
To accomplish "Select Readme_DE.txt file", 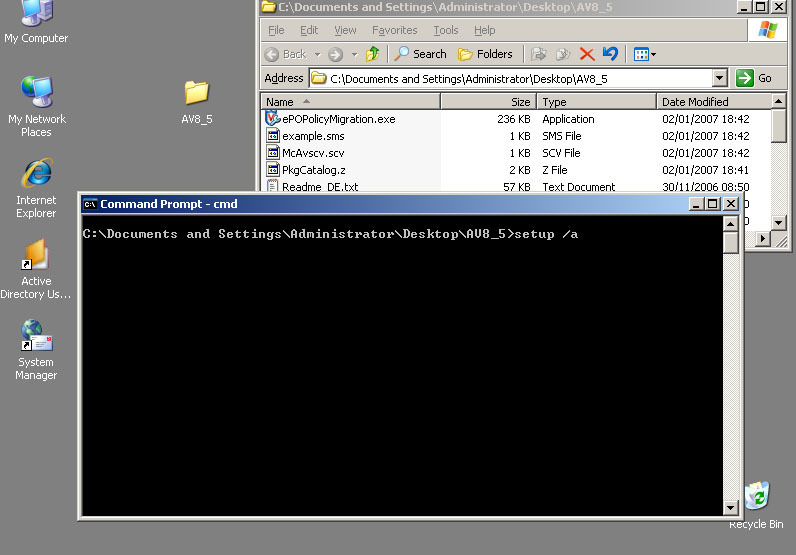I will 320,186.
